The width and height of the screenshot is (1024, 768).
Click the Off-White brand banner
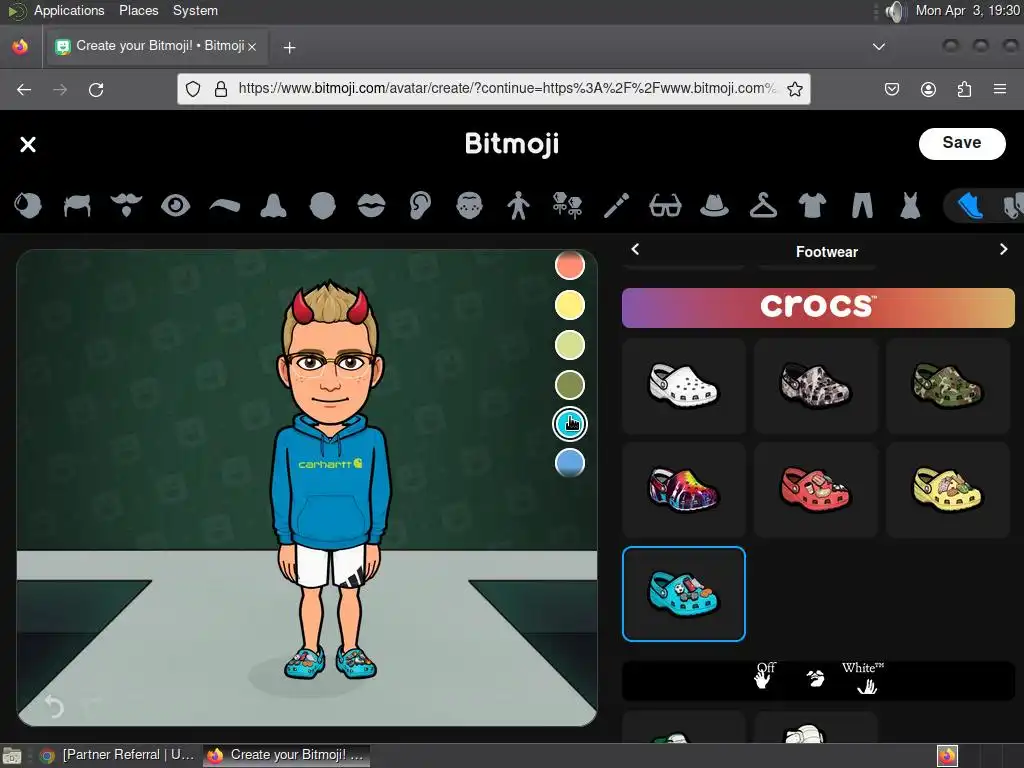click(x=818, y=680)
